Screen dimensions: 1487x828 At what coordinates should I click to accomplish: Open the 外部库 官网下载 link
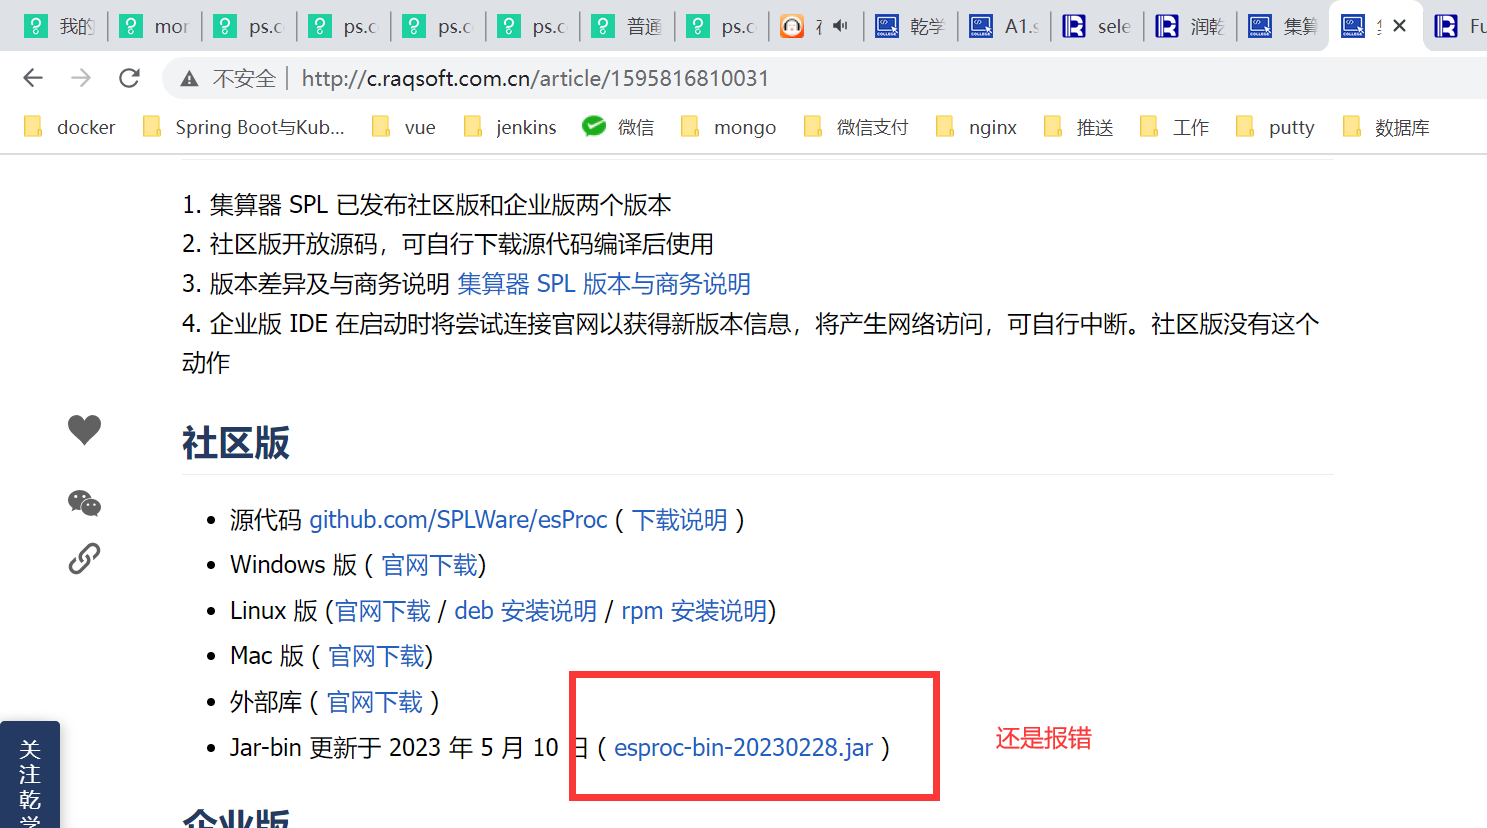[x=375, y=702]
